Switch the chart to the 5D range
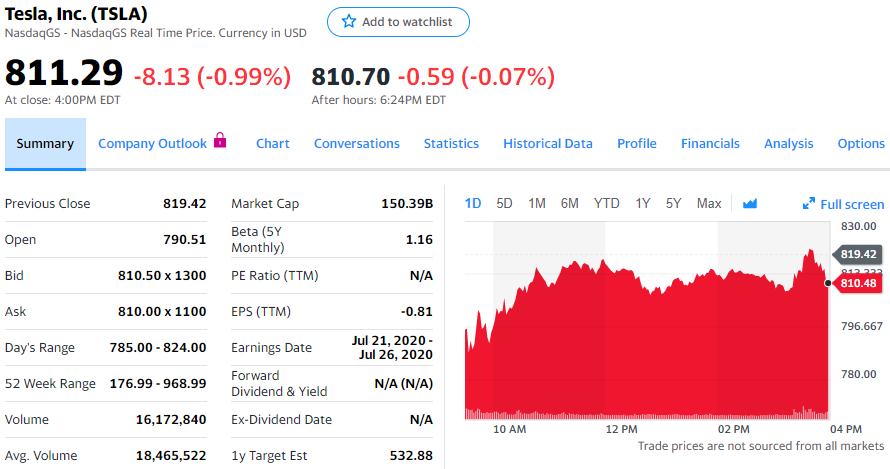The image size is (890, 469). [504, 203]
